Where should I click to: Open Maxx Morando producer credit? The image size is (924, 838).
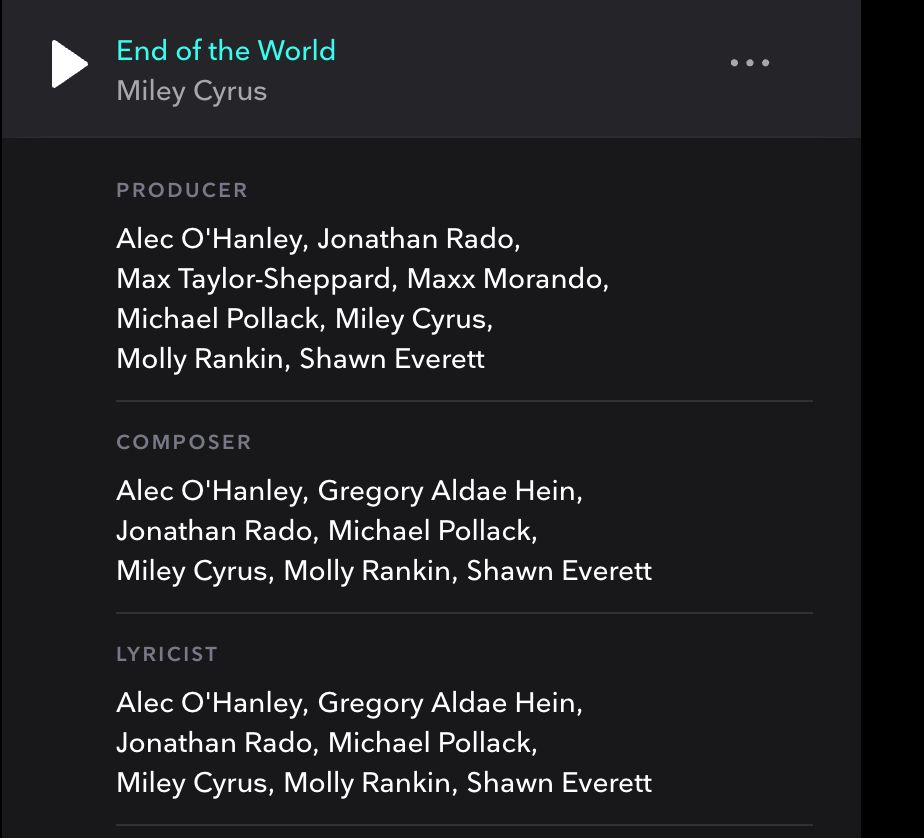click(504, 279)
